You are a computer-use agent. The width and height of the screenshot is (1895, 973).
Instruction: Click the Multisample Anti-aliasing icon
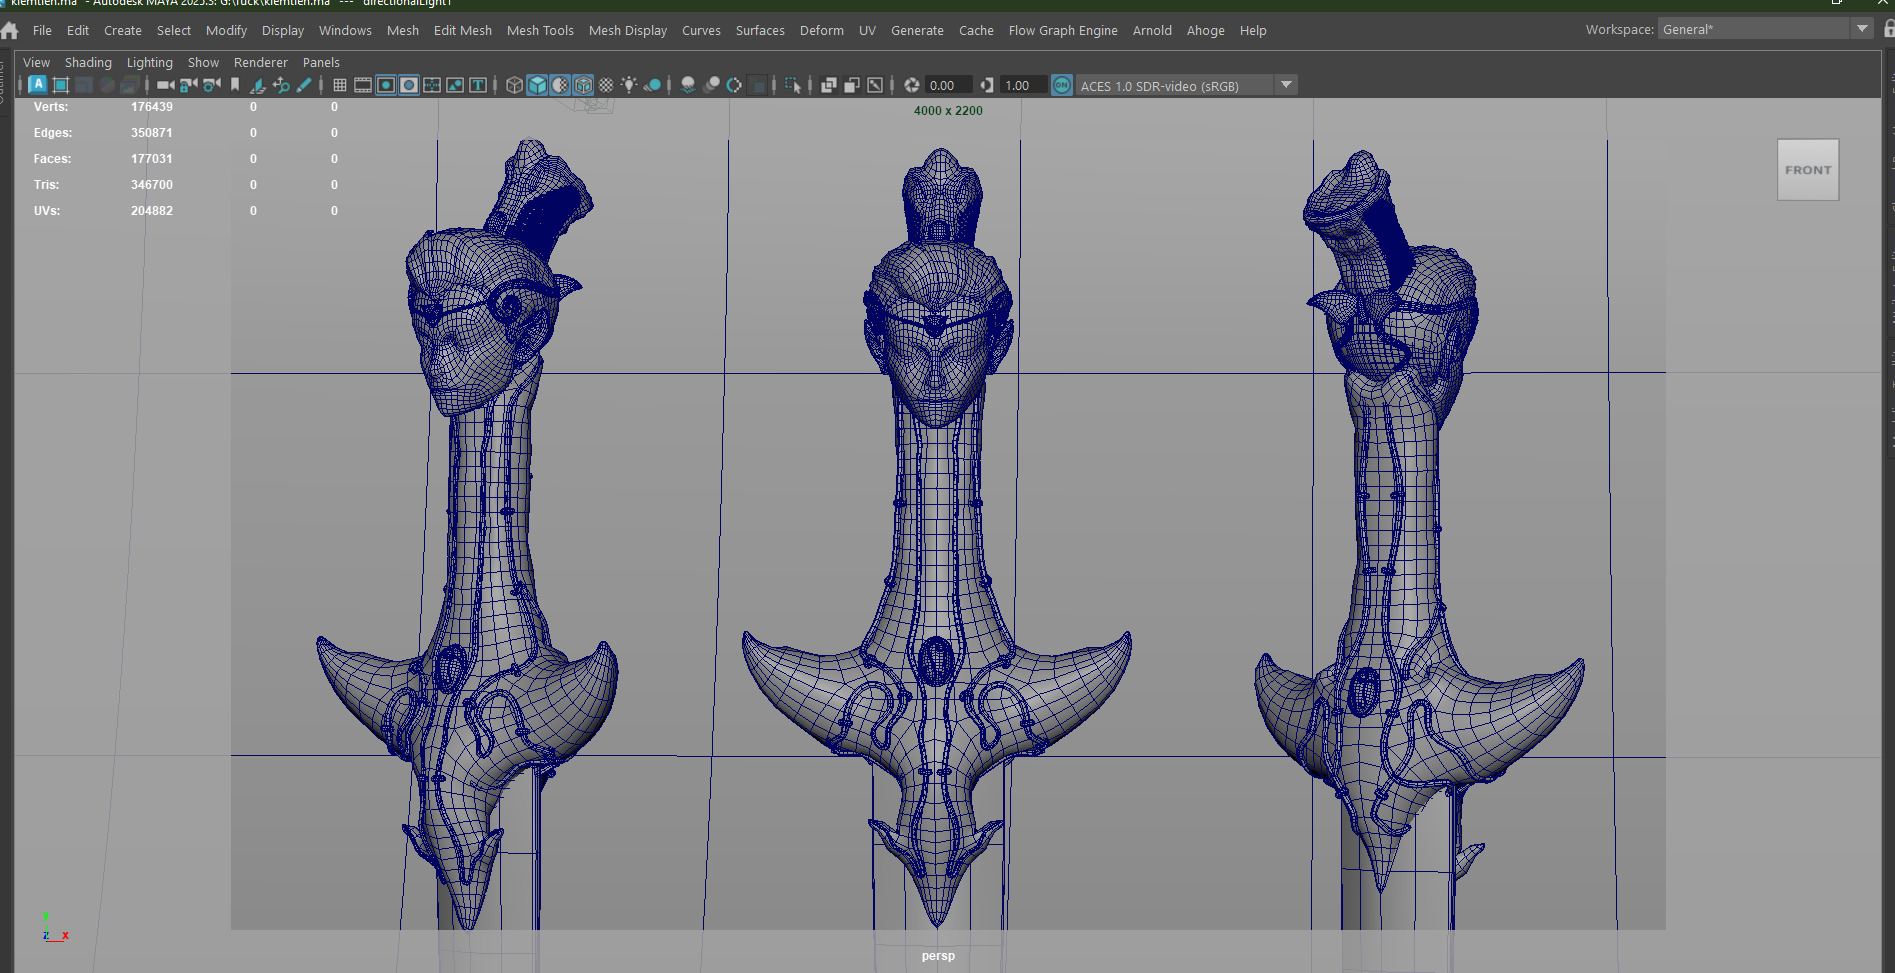pos(734,85)
